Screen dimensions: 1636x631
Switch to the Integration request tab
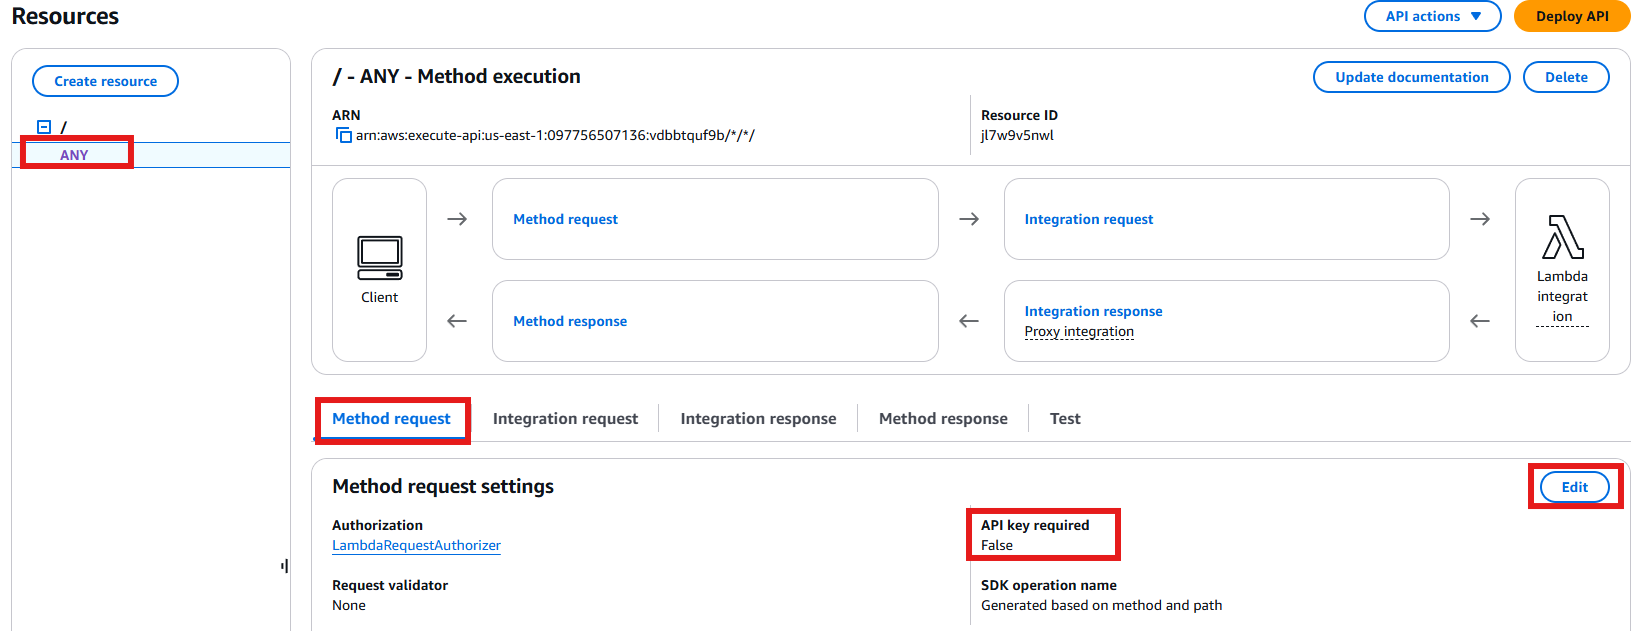pyautogui.click(x=565, y=419)
